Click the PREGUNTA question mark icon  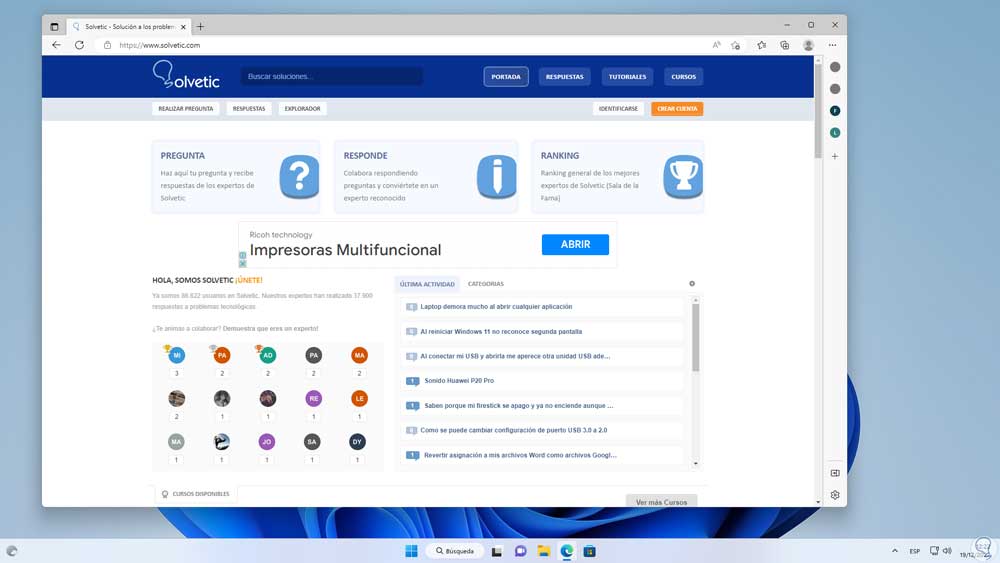[298, 177]
